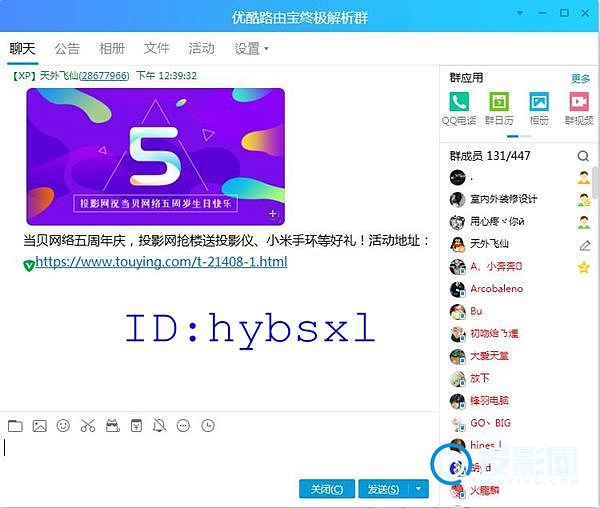Click 更多 link in group apps
The height and width of the screenshot is (508, 600).
click(x=580, y=78)
